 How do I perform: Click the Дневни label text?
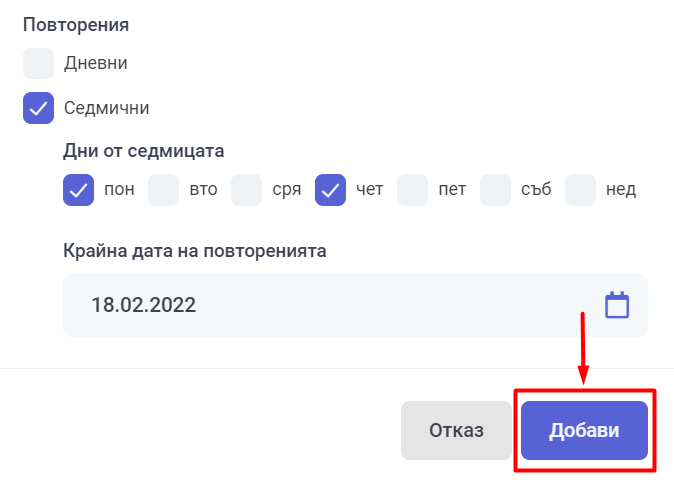(x=95, y=63)
